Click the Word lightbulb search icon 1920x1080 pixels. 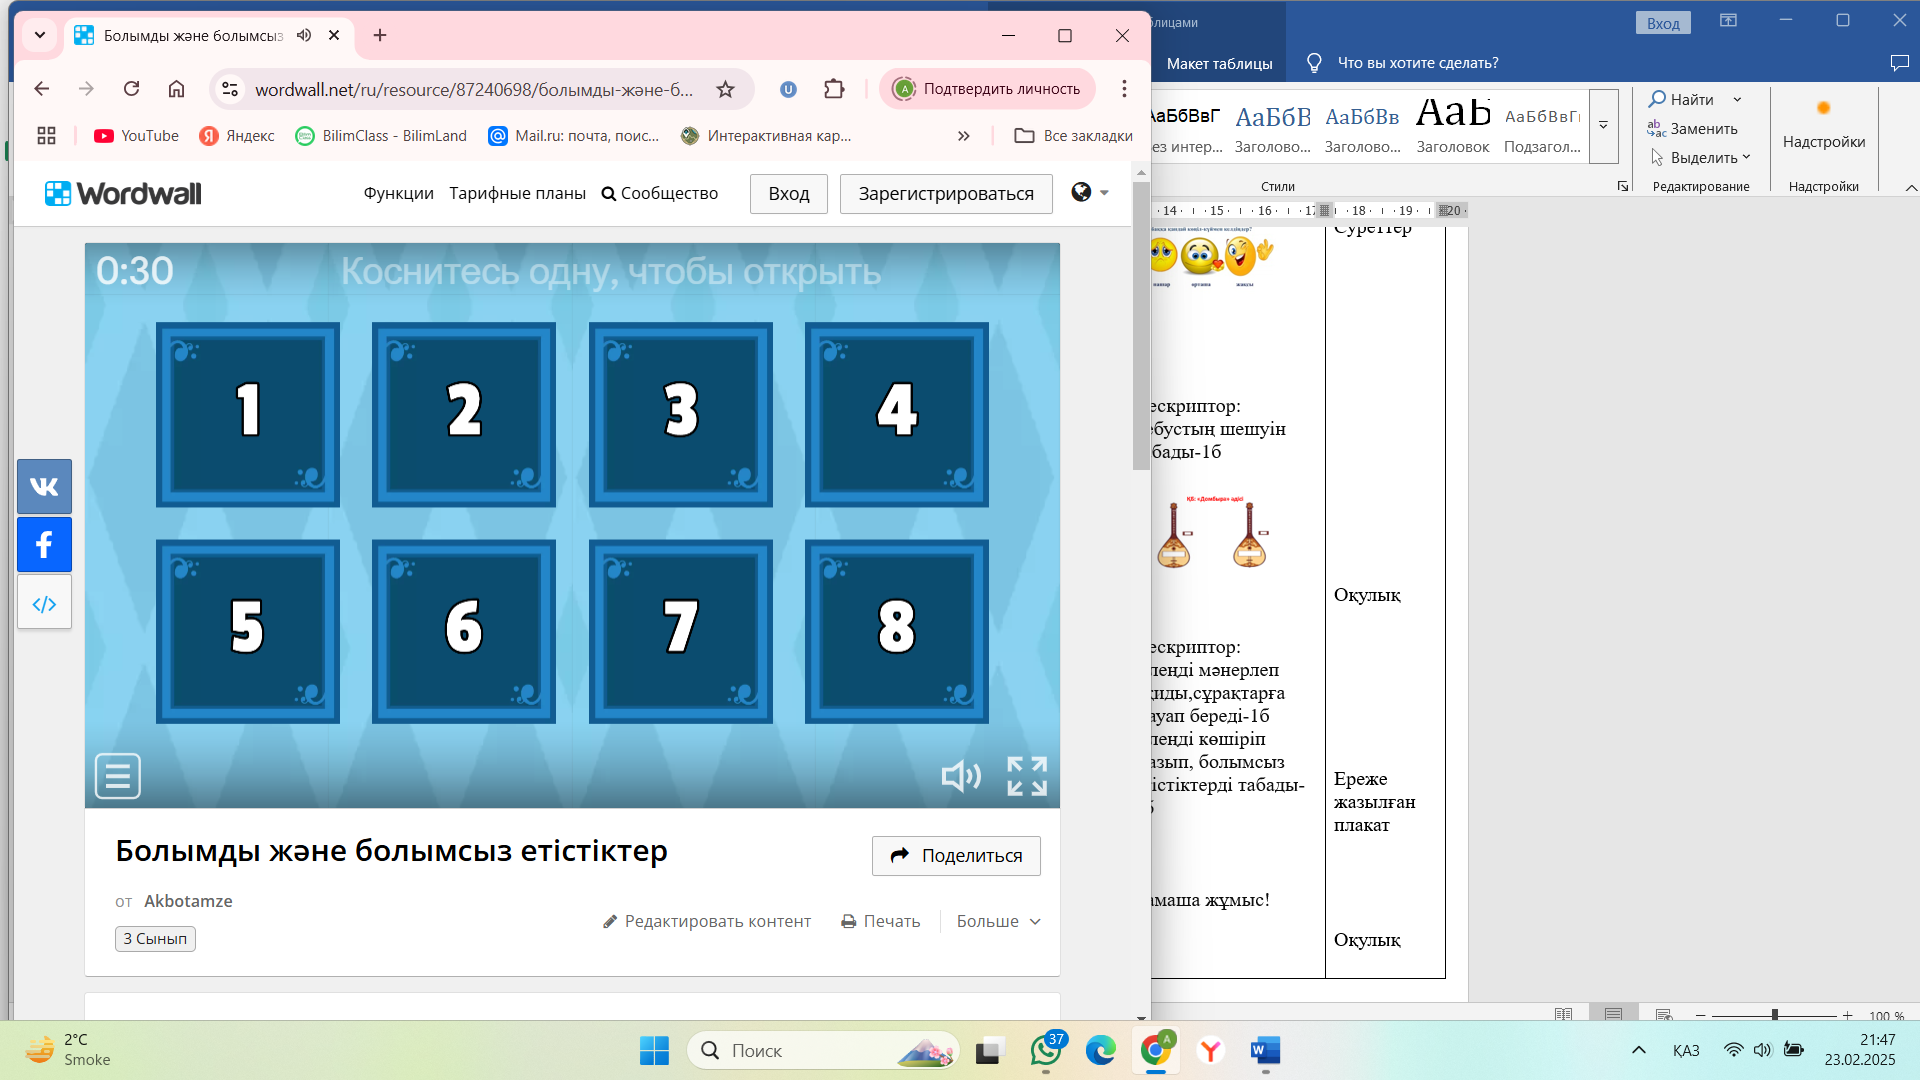[x=1314, y=63]
